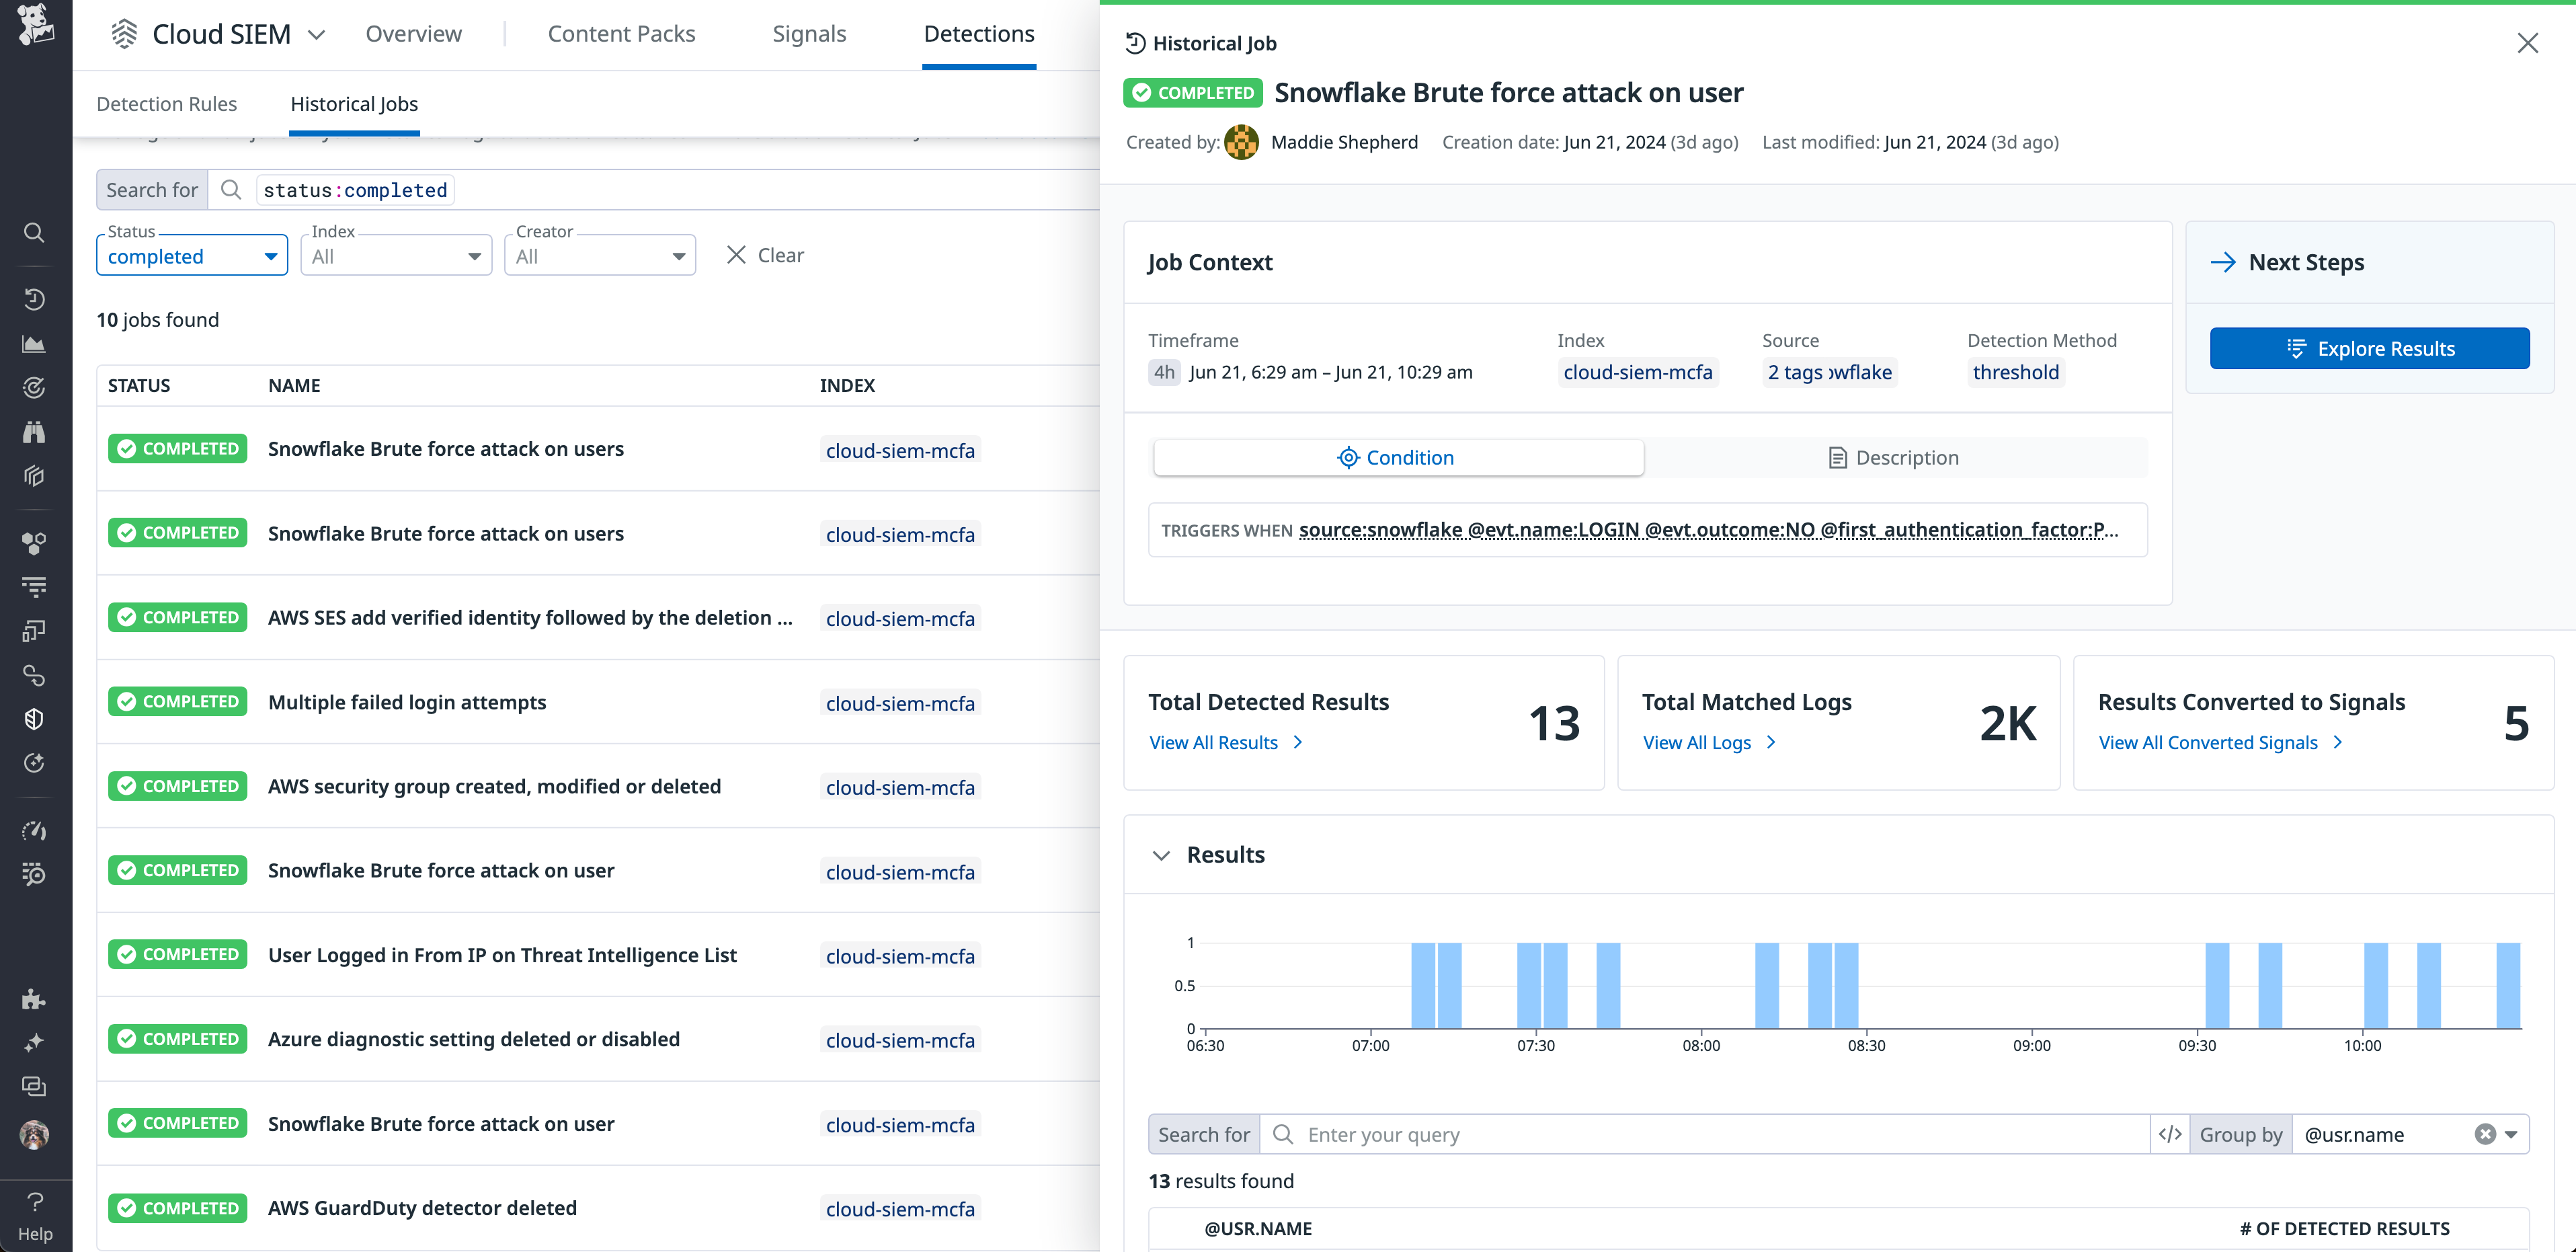Open search from the magnifier sidebar icon

pos(34,232)
